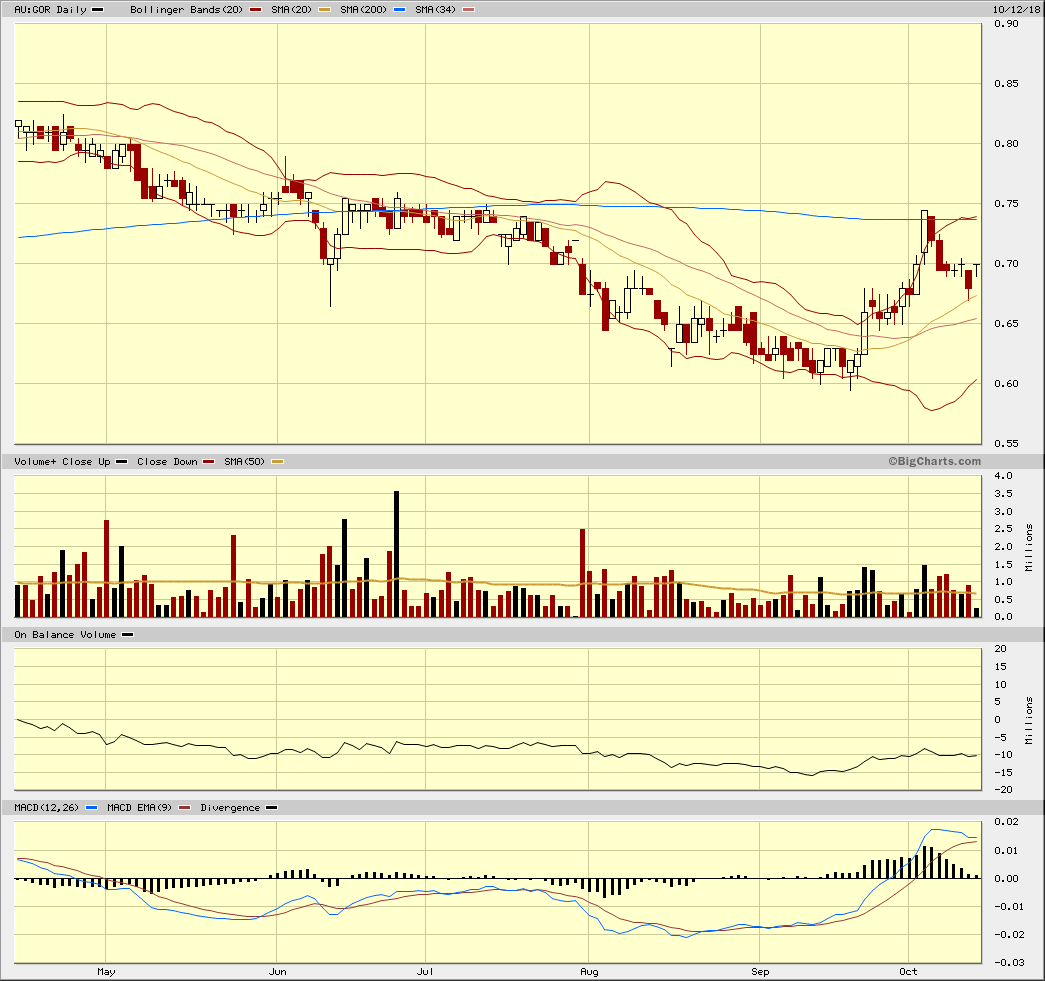The width and height of the screenshot is (1045, 981).
Task: Click the 20 On Balance Volume axis label
Action: click(x=1000, y=648)
